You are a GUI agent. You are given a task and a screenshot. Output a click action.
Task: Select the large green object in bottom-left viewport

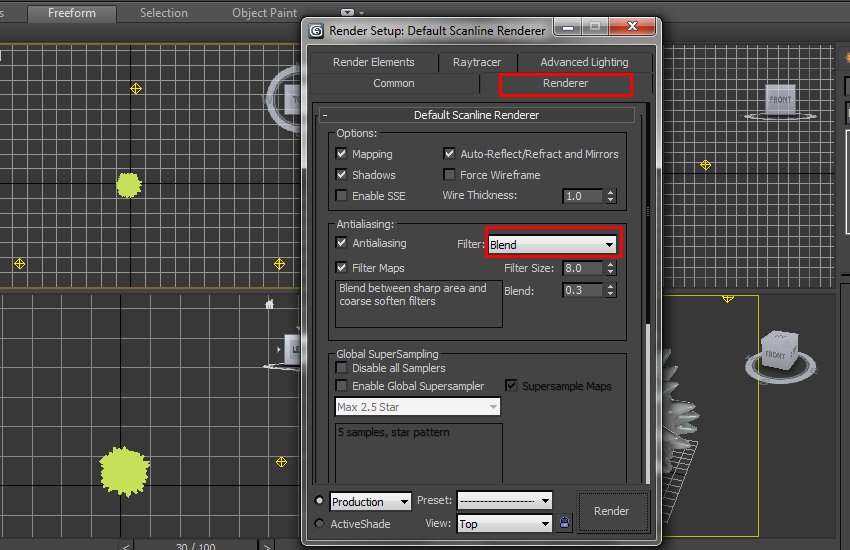point(124,471)
